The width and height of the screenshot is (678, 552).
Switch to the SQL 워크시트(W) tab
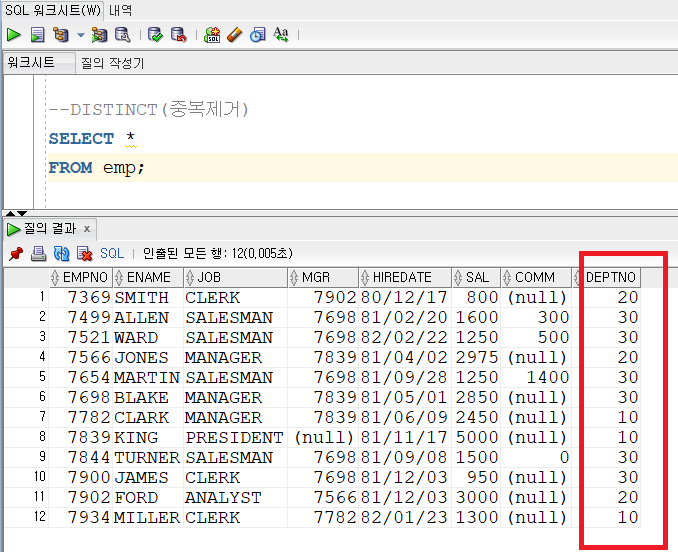(53, 10)
